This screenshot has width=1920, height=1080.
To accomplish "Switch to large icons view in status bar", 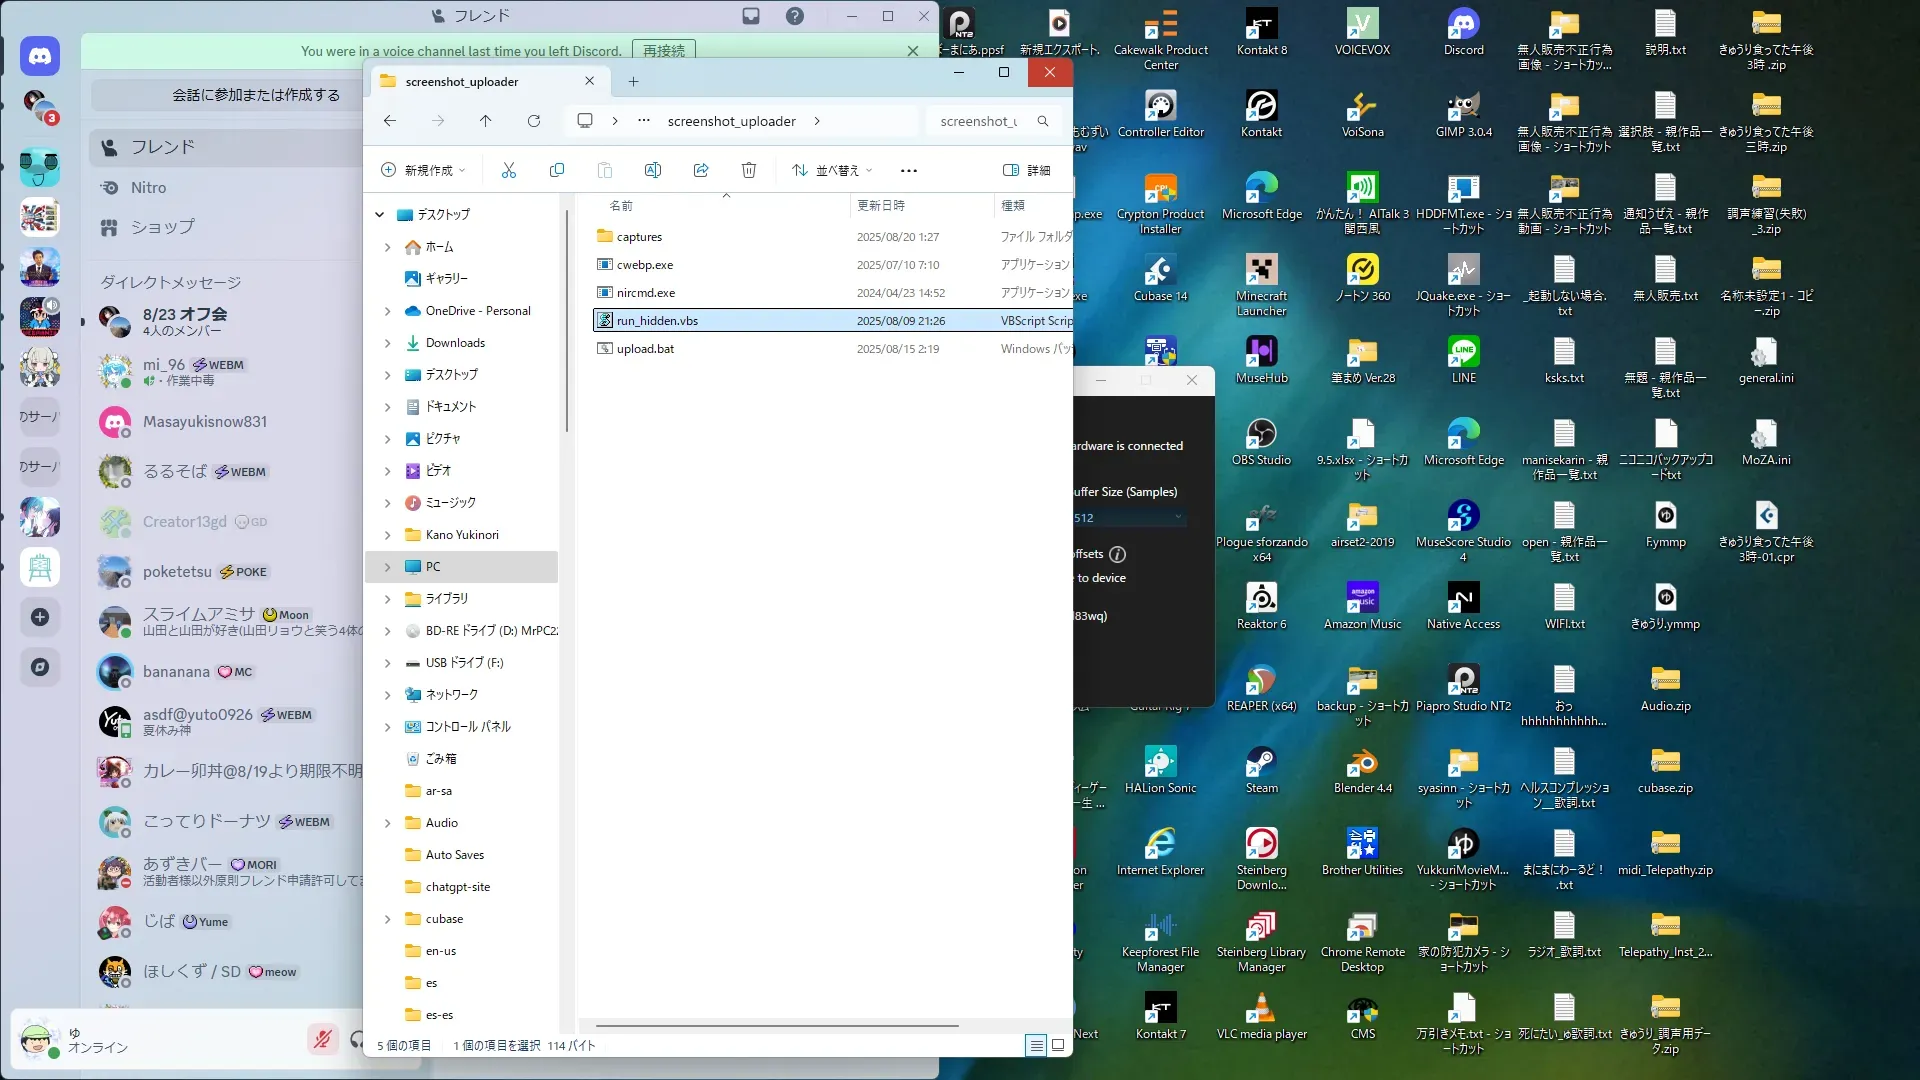I will (x=1058, y=1045).
